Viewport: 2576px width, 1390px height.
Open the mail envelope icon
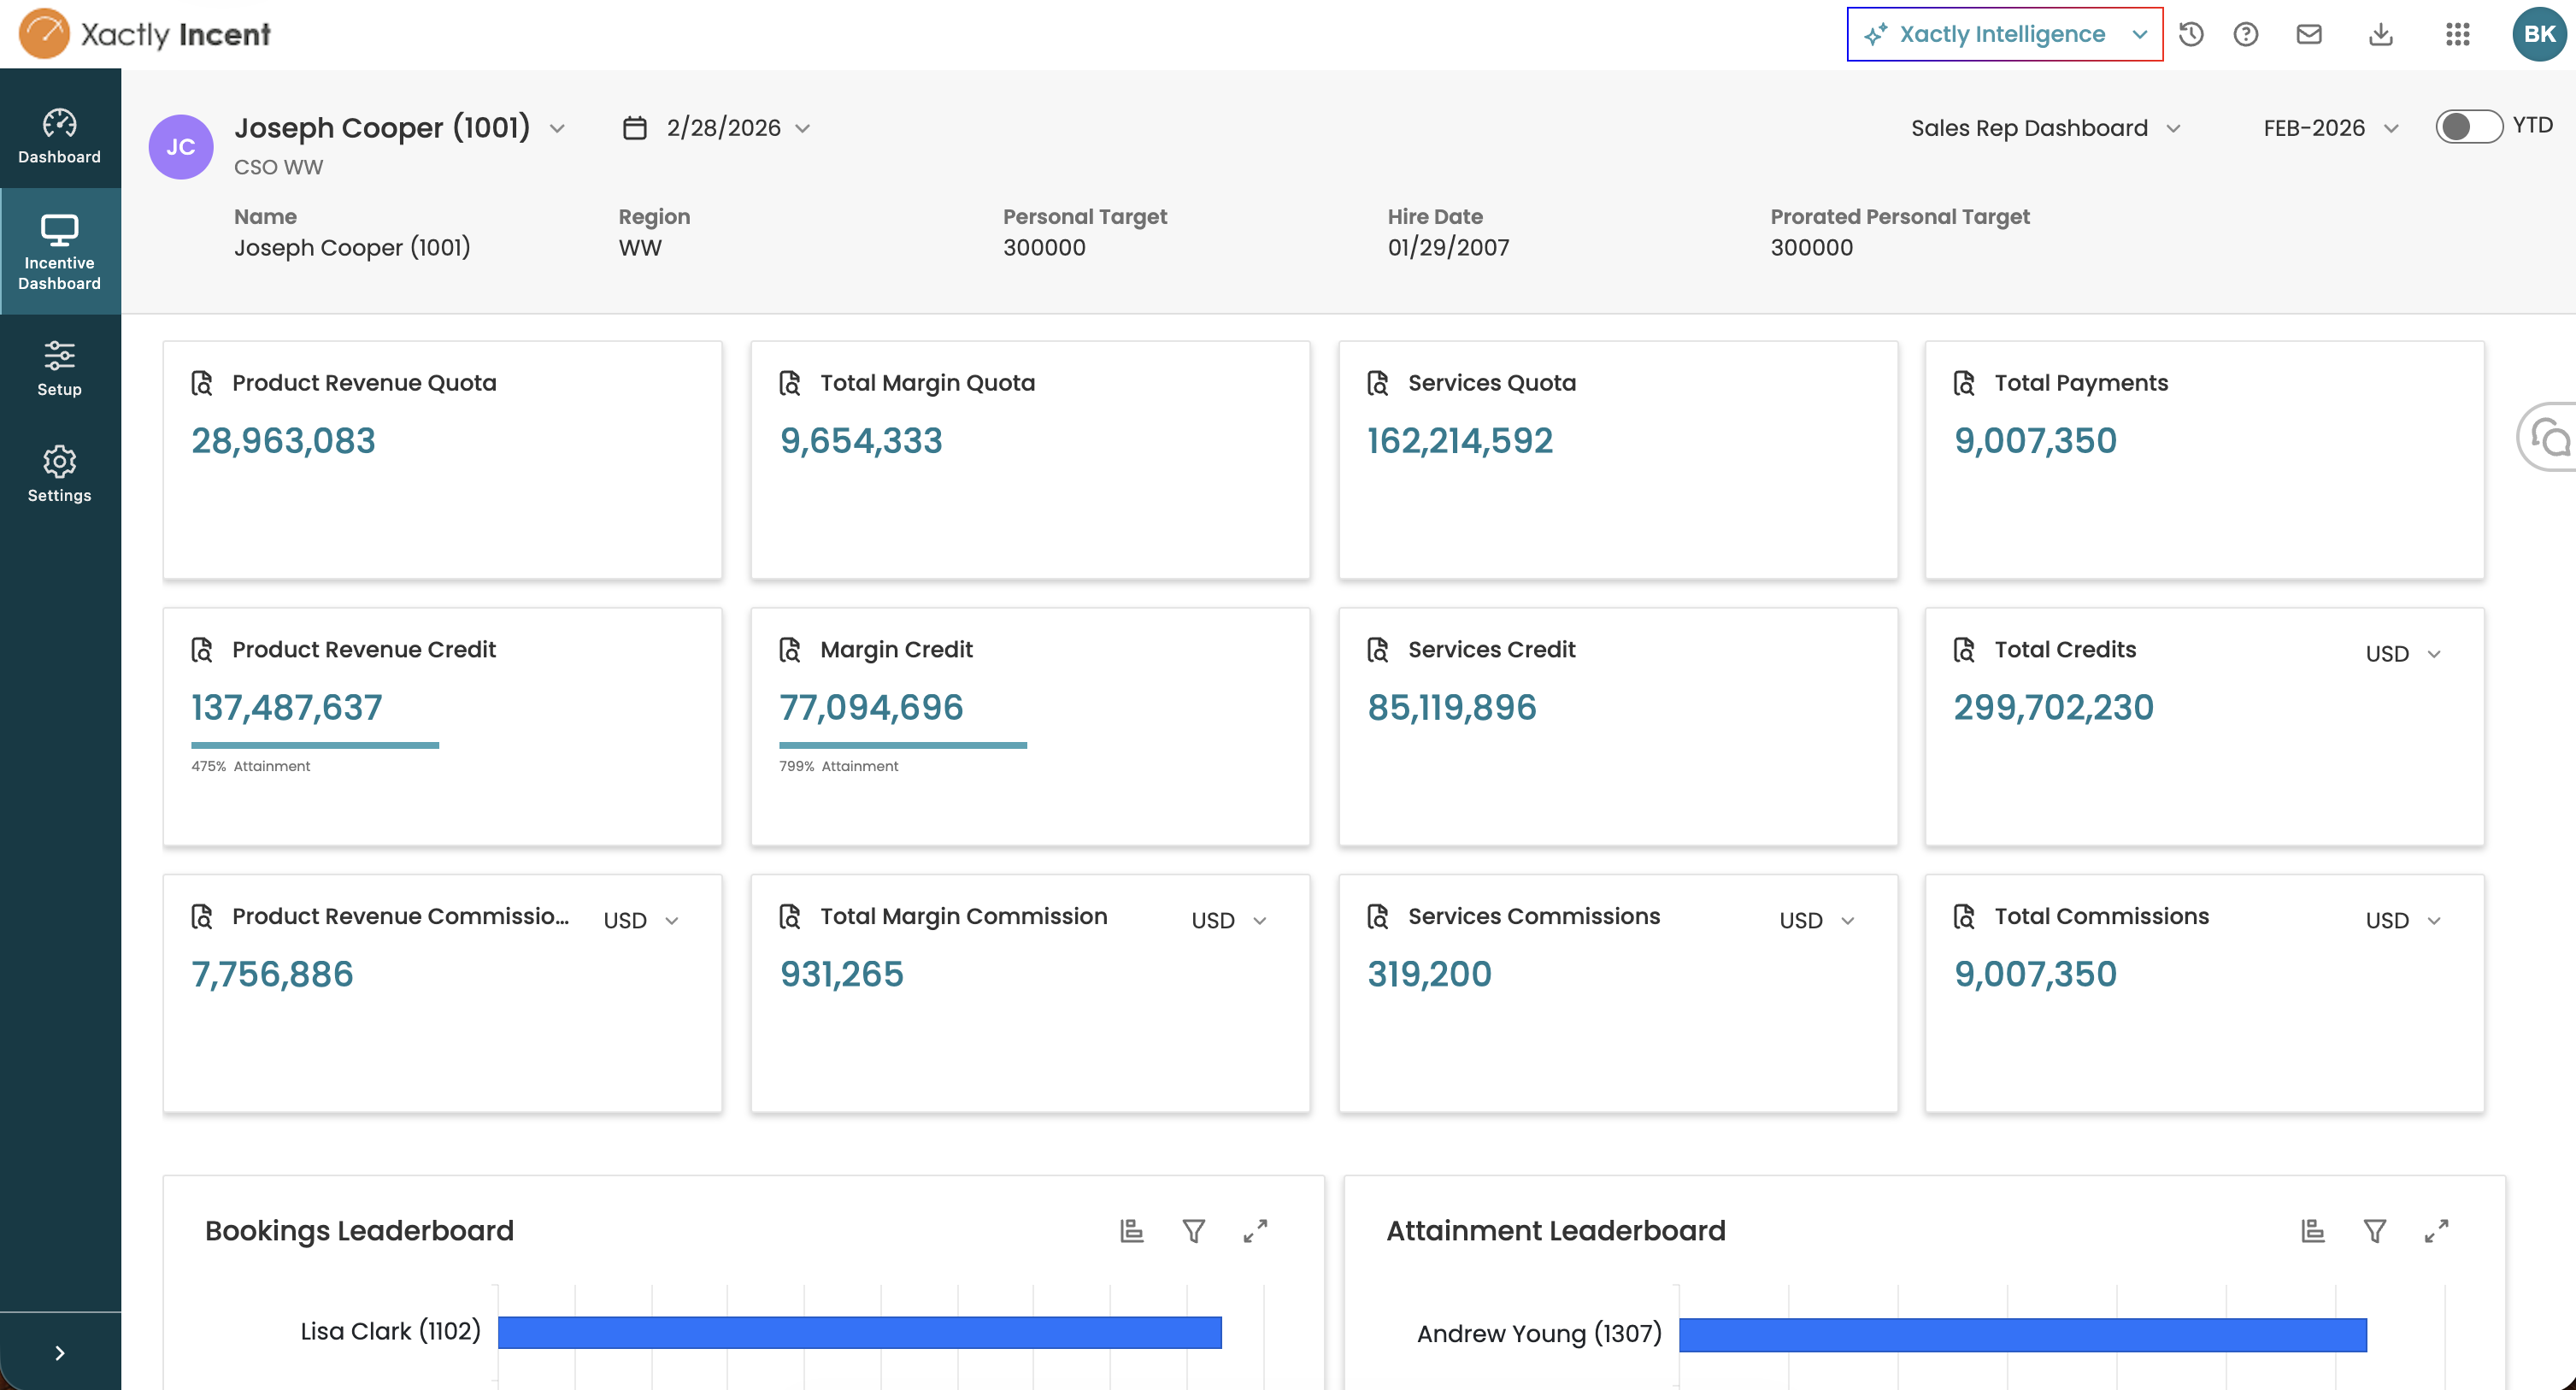(2309, 34)
